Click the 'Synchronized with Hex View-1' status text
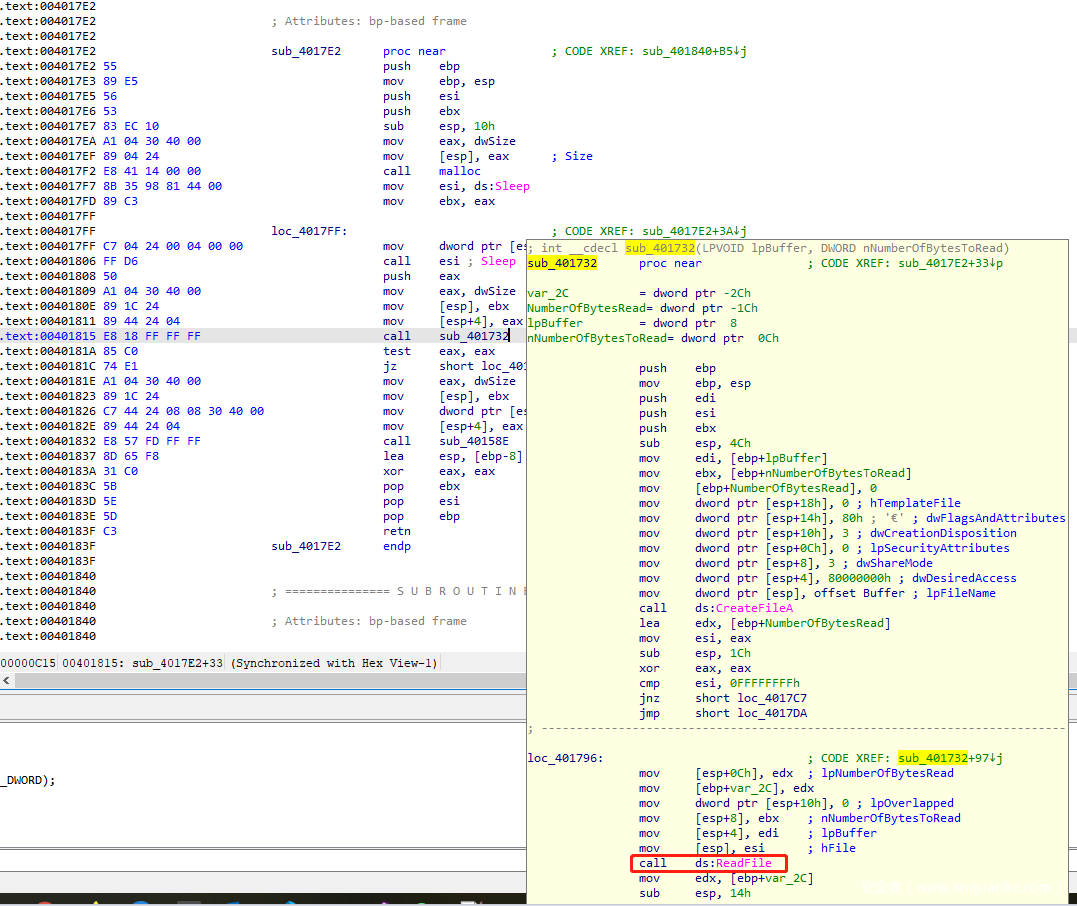The image size is (1077, 906). (333, 663)
